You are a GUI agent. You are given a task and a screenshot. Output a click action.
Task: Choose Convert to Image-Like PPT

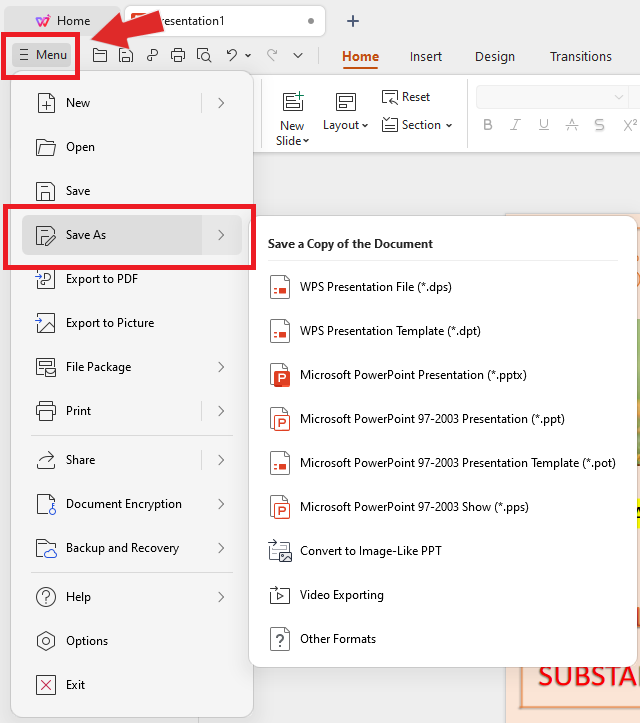pyautogui.click(x=443, y=551)
